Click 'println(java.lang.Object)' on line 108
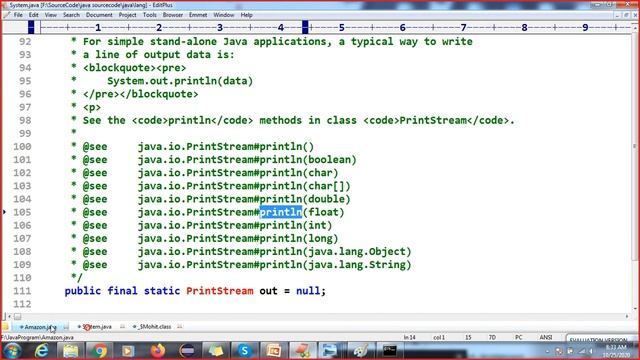The image size is (640, 360). tap(335, 251)
